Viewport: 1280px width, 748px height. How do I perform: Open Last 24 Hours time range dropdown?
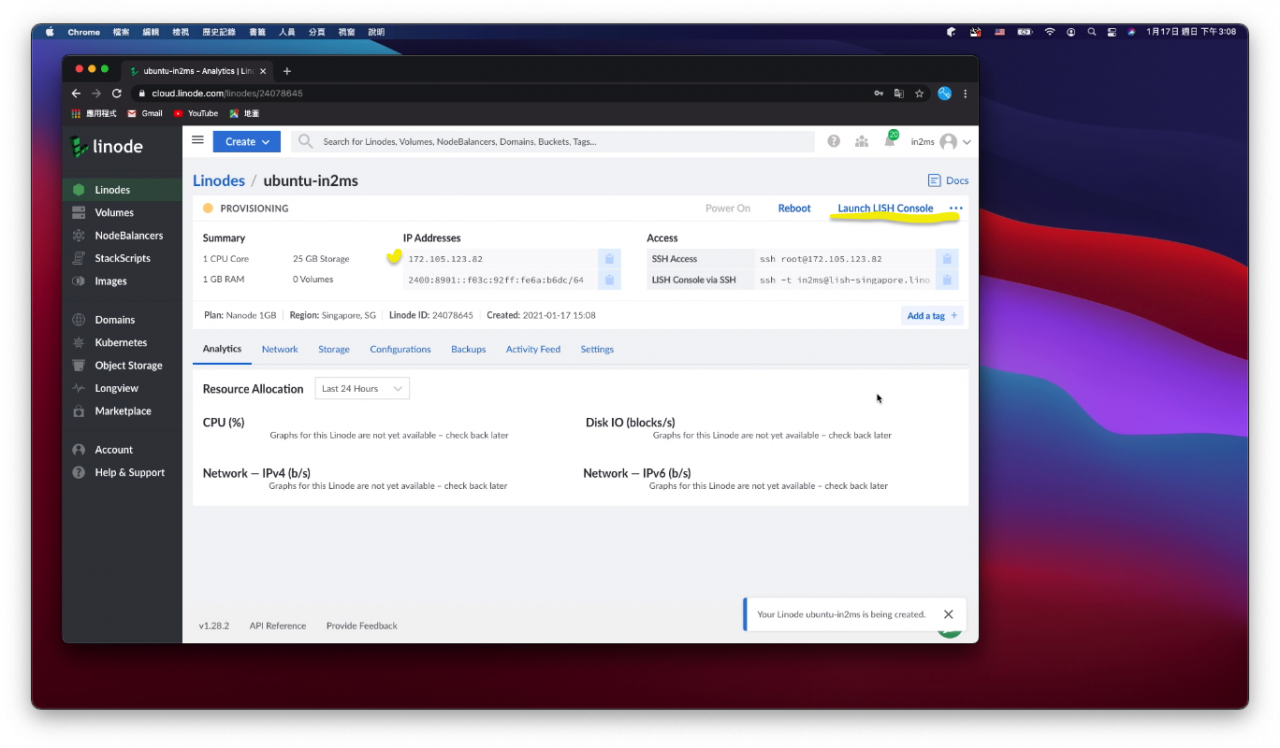pyautogui.click(x=362, y=389)
